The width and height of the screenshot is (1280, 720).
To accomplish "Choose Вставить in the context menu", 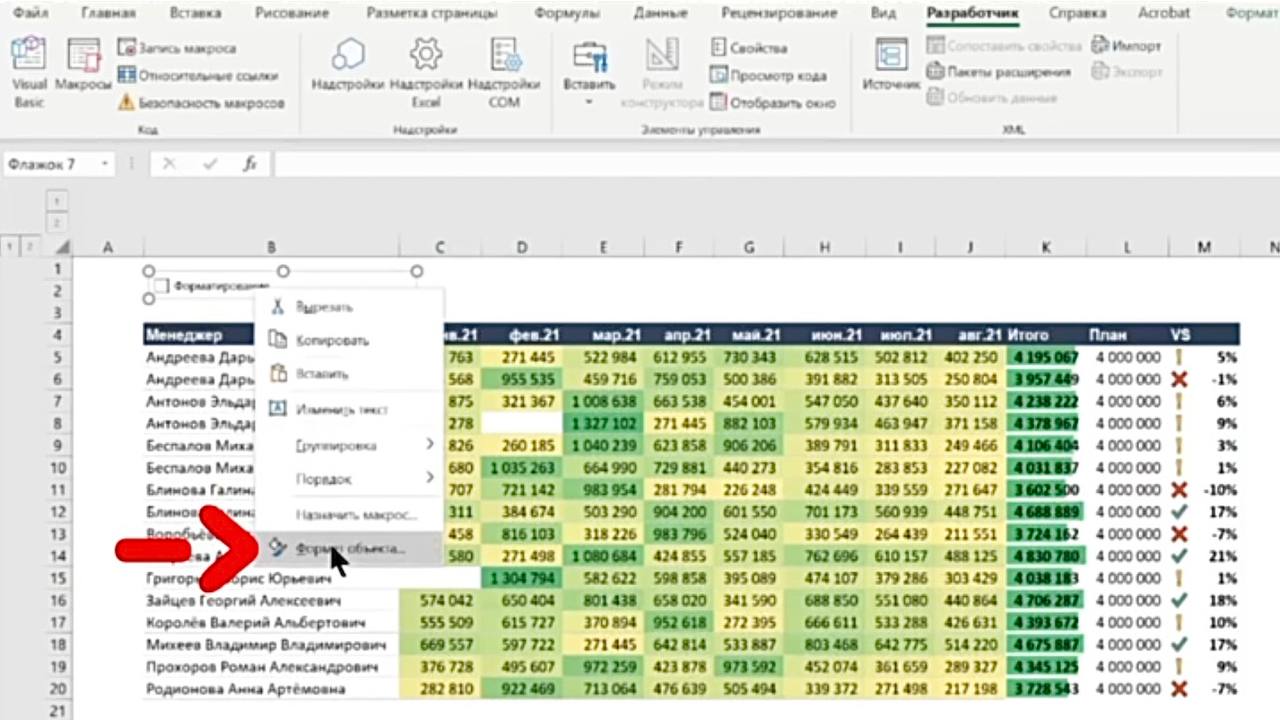I will coord(347,373).
